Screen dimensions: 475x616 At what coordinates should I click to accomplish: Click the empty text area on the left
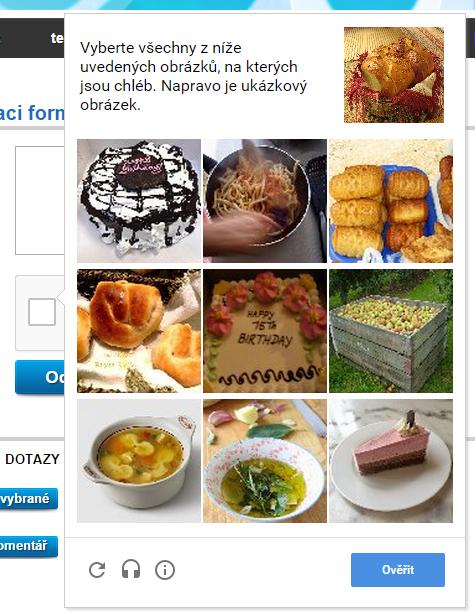(40, 200)
